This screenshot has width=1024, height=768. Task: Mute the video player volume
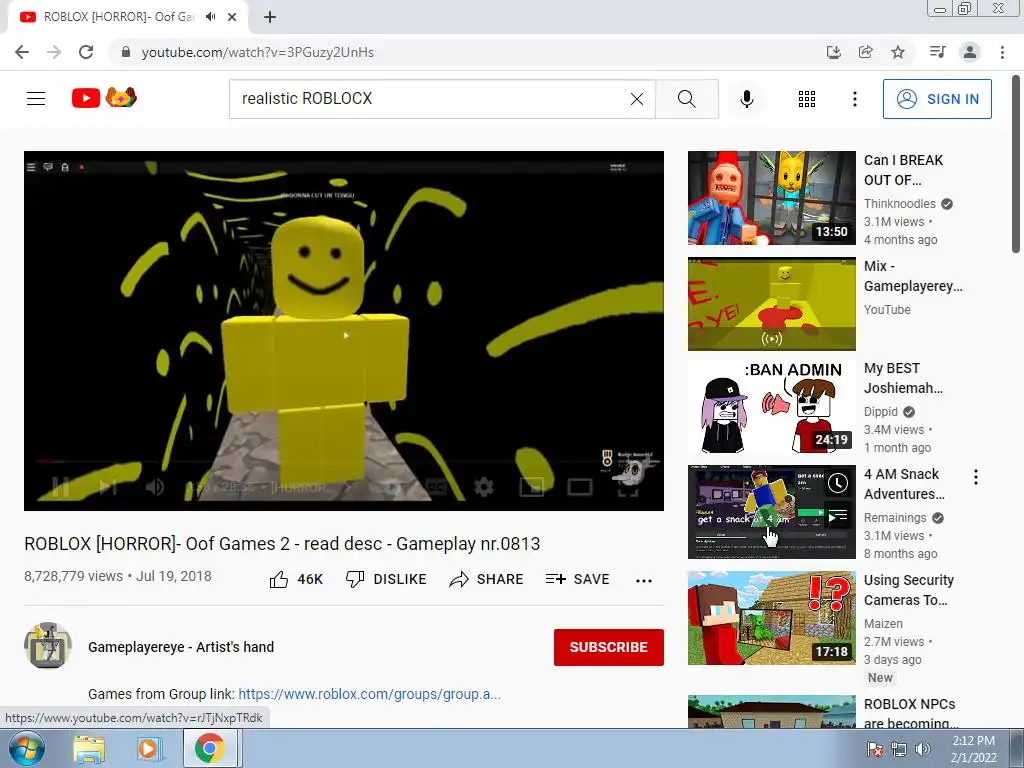155,487
